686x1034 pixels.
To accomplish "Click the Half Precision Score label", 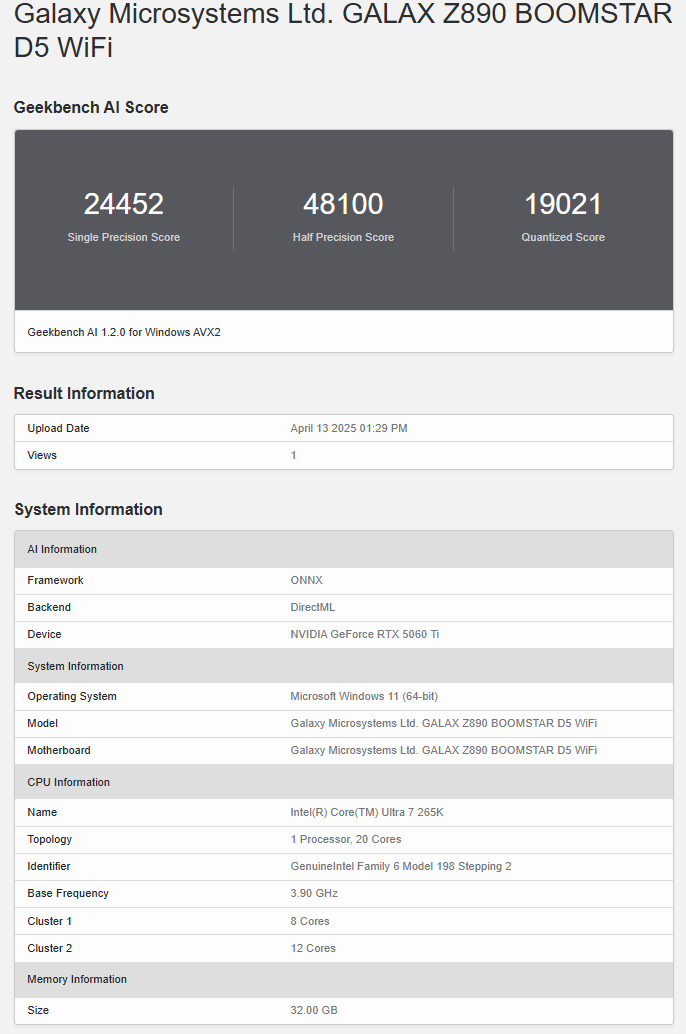I will pos(343,237).
